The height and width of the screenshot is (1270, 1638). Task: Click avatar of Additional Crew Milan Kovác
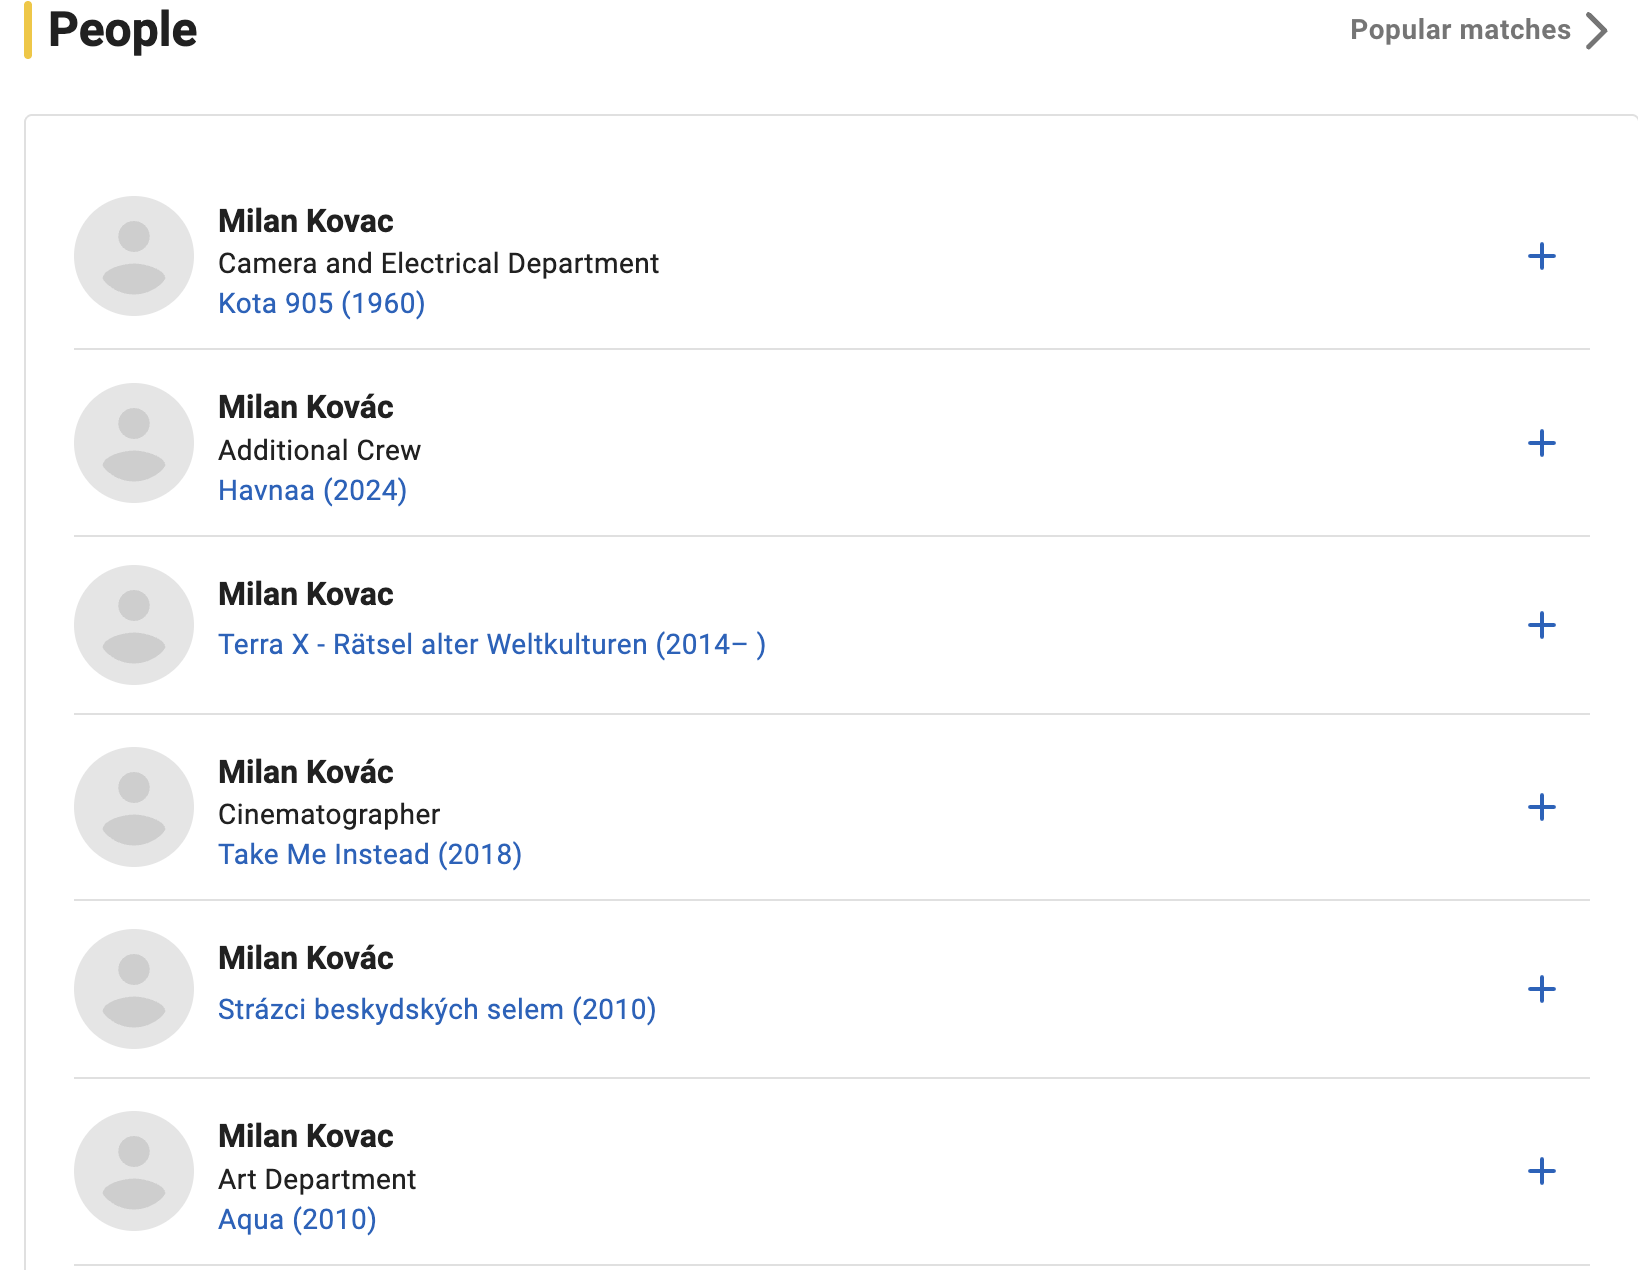coord(134,443)
